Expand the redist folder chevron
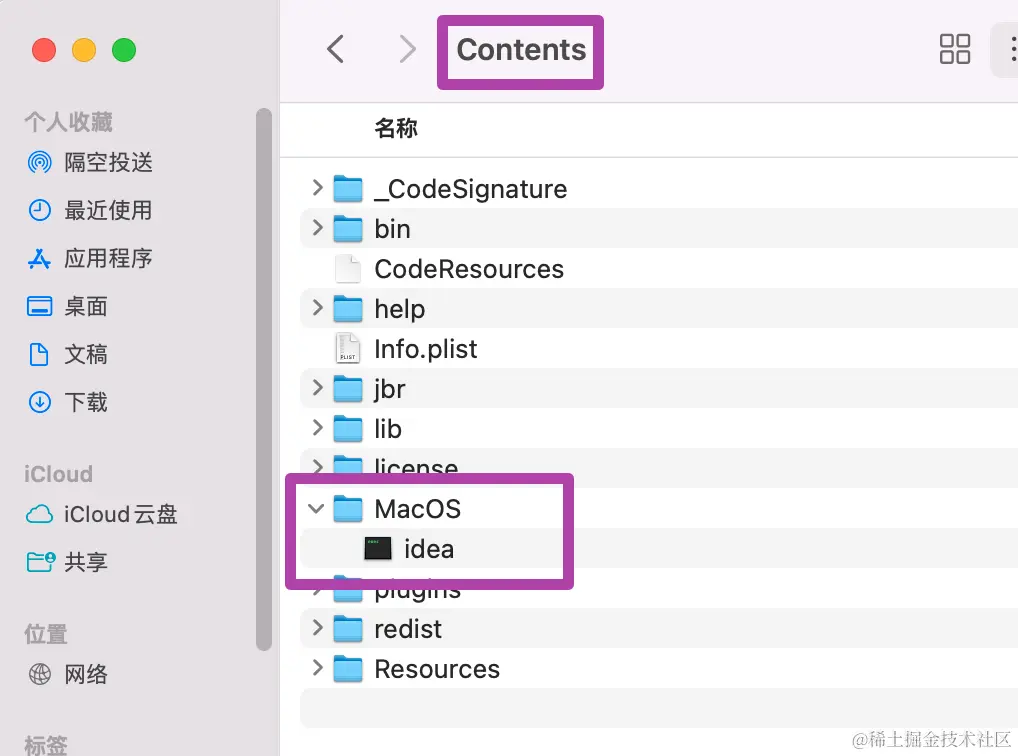The height and width of the screenshot is (756, 1018). [x=317, y=627]
